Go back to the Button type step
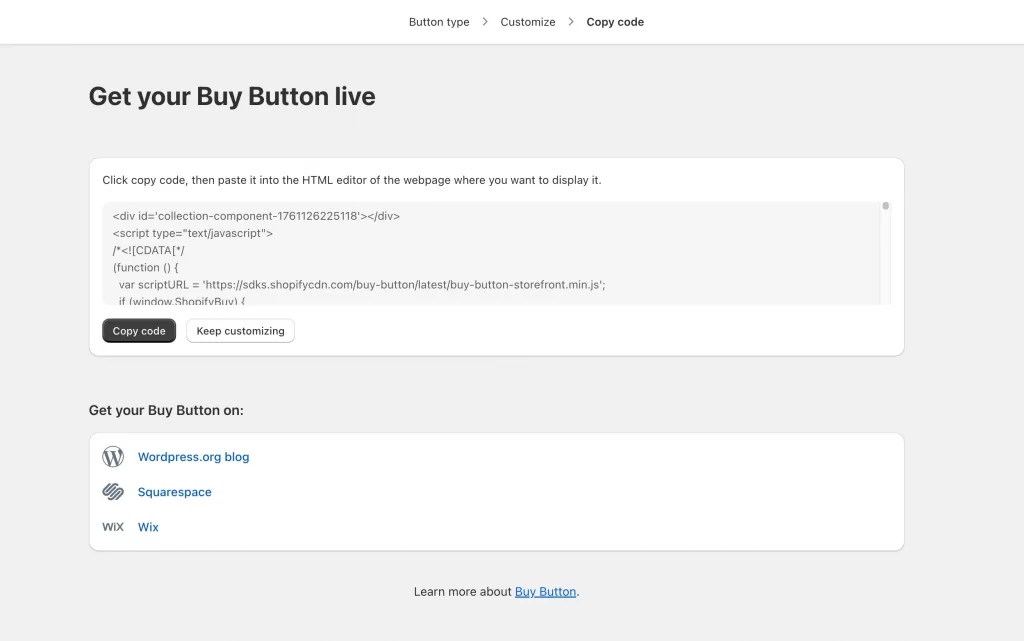The width and height of the screenshot is (1024, 641). click(x=438, y=21)
